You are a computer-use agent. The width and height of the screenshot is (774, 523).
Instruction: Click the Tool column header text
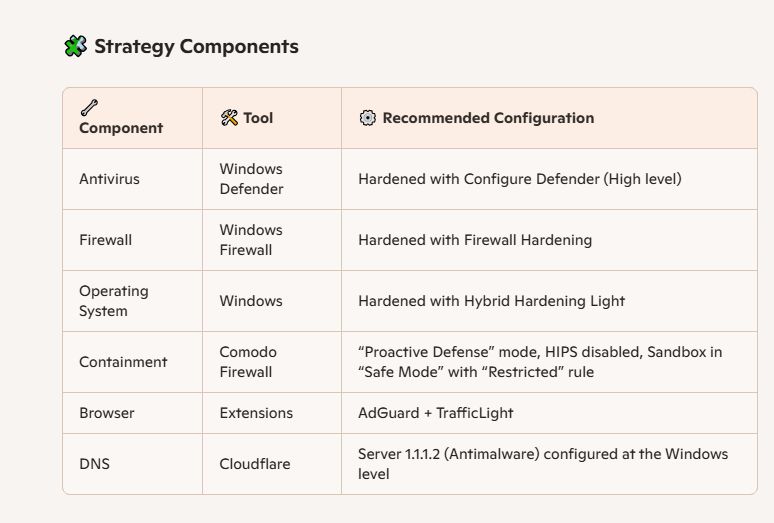click(258, 118)
